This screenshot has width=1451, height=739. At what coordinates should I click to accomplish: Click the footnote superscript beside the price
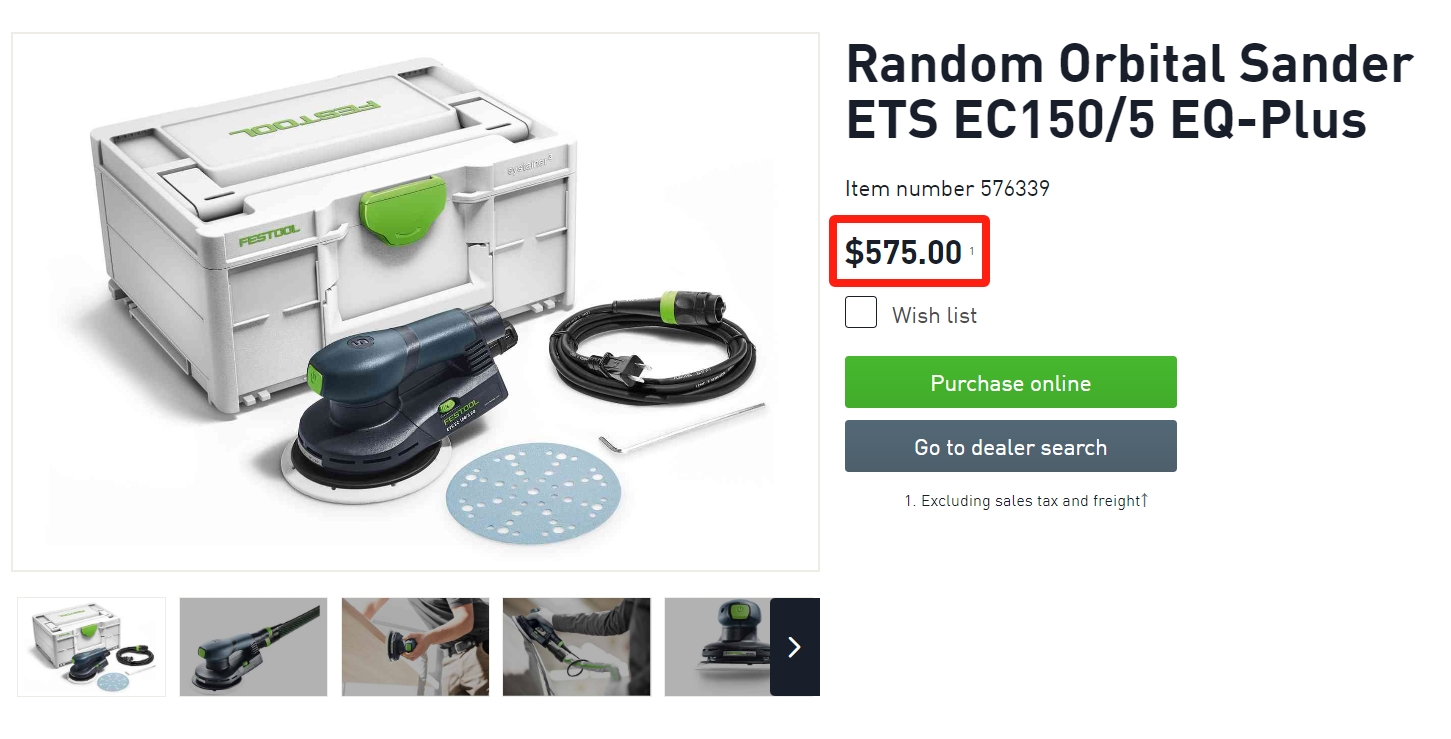click(972, 251)
